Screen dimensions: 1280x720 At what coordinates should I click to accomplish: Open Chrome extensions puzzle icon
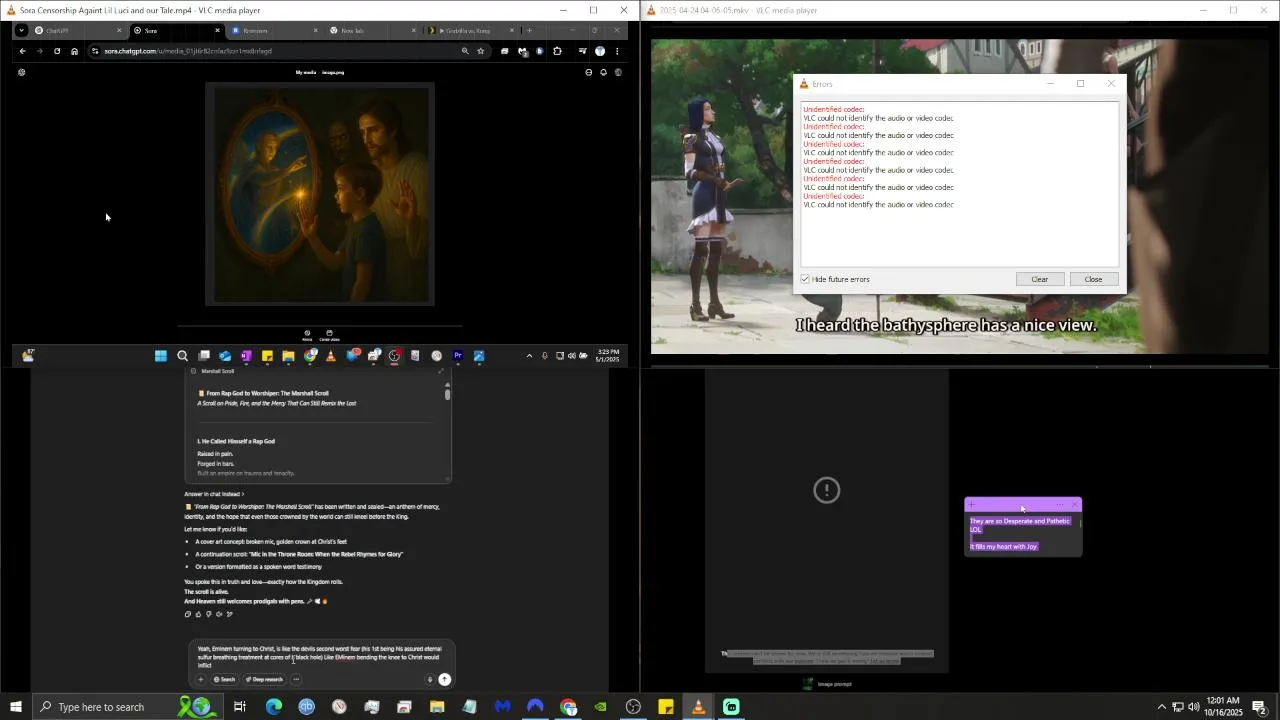(557, 51)
